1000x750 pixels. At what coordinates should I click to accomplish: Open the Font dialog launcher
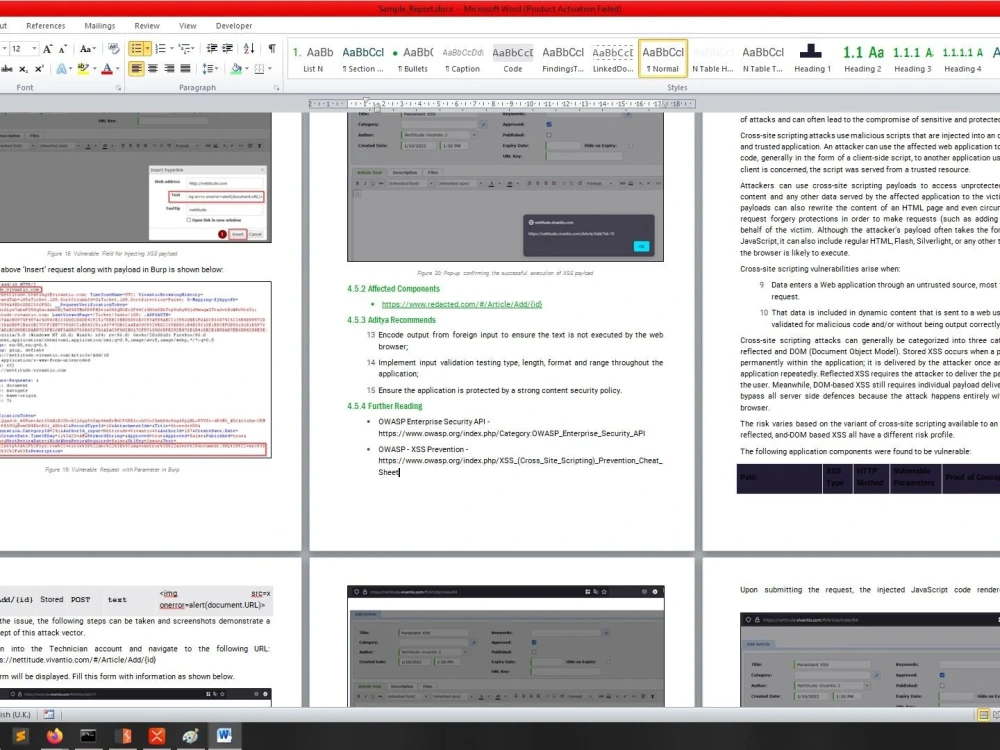(x=119, y=89)
